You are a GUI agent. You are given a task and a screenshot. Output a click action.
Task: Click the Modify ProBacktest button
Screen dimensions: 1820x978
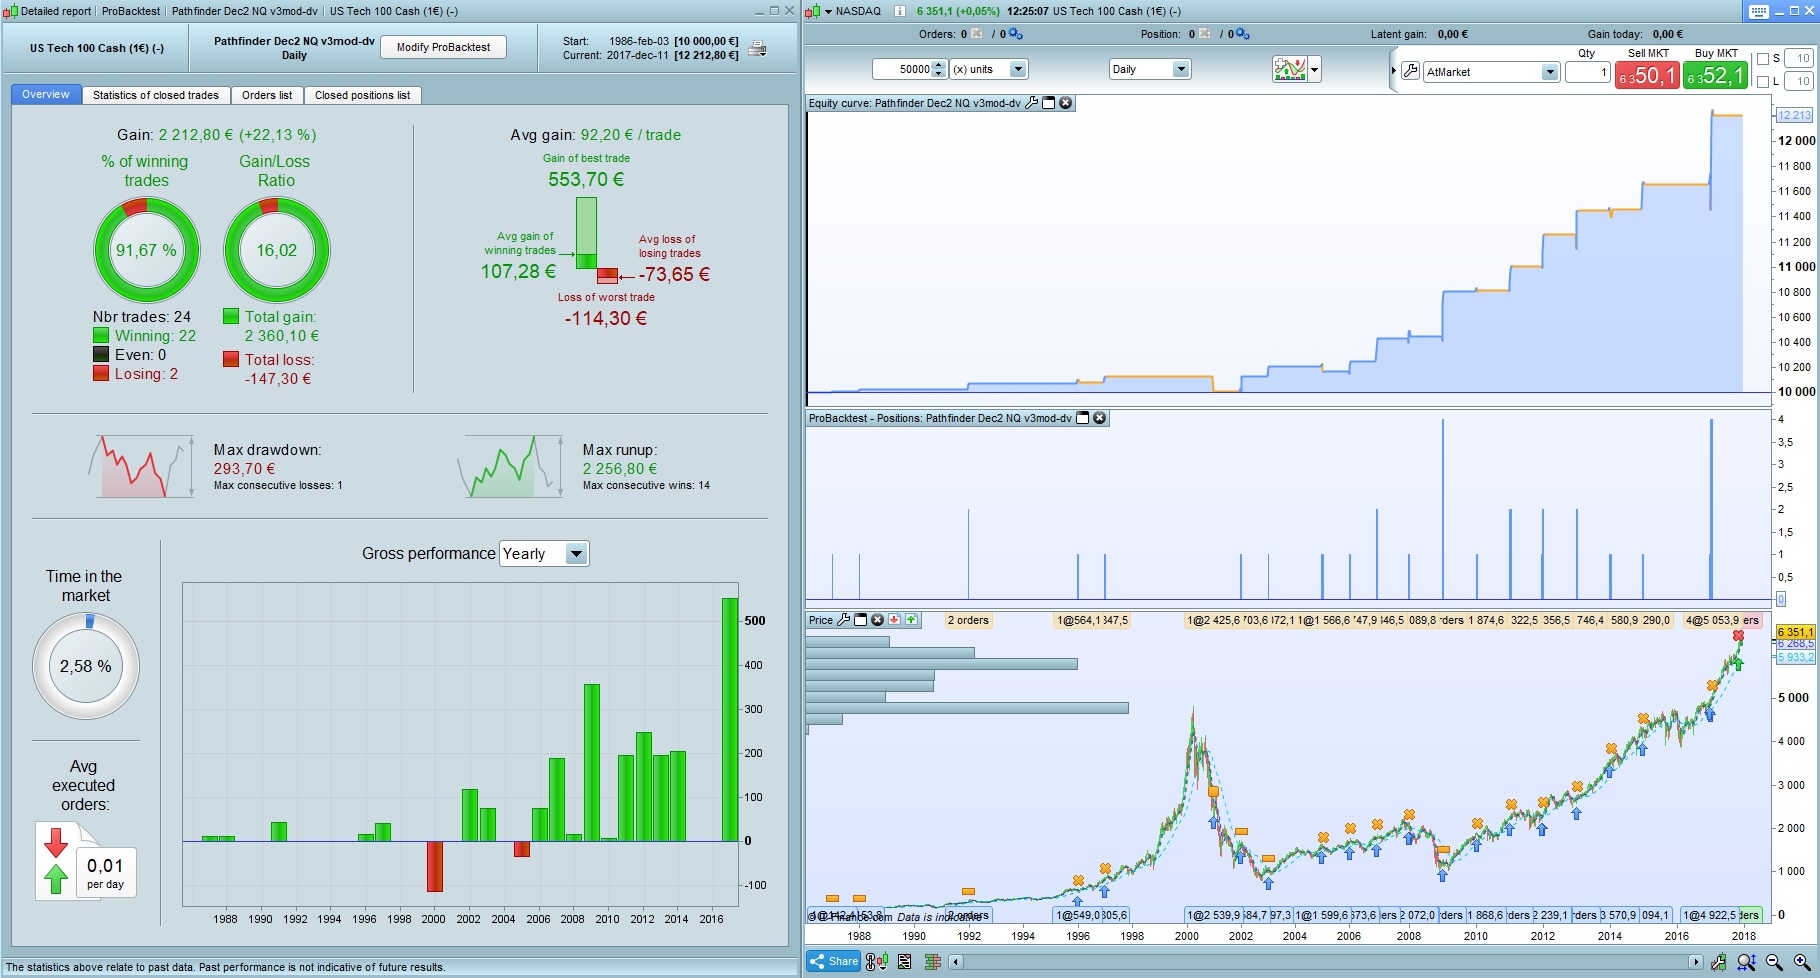coord(443,47)
